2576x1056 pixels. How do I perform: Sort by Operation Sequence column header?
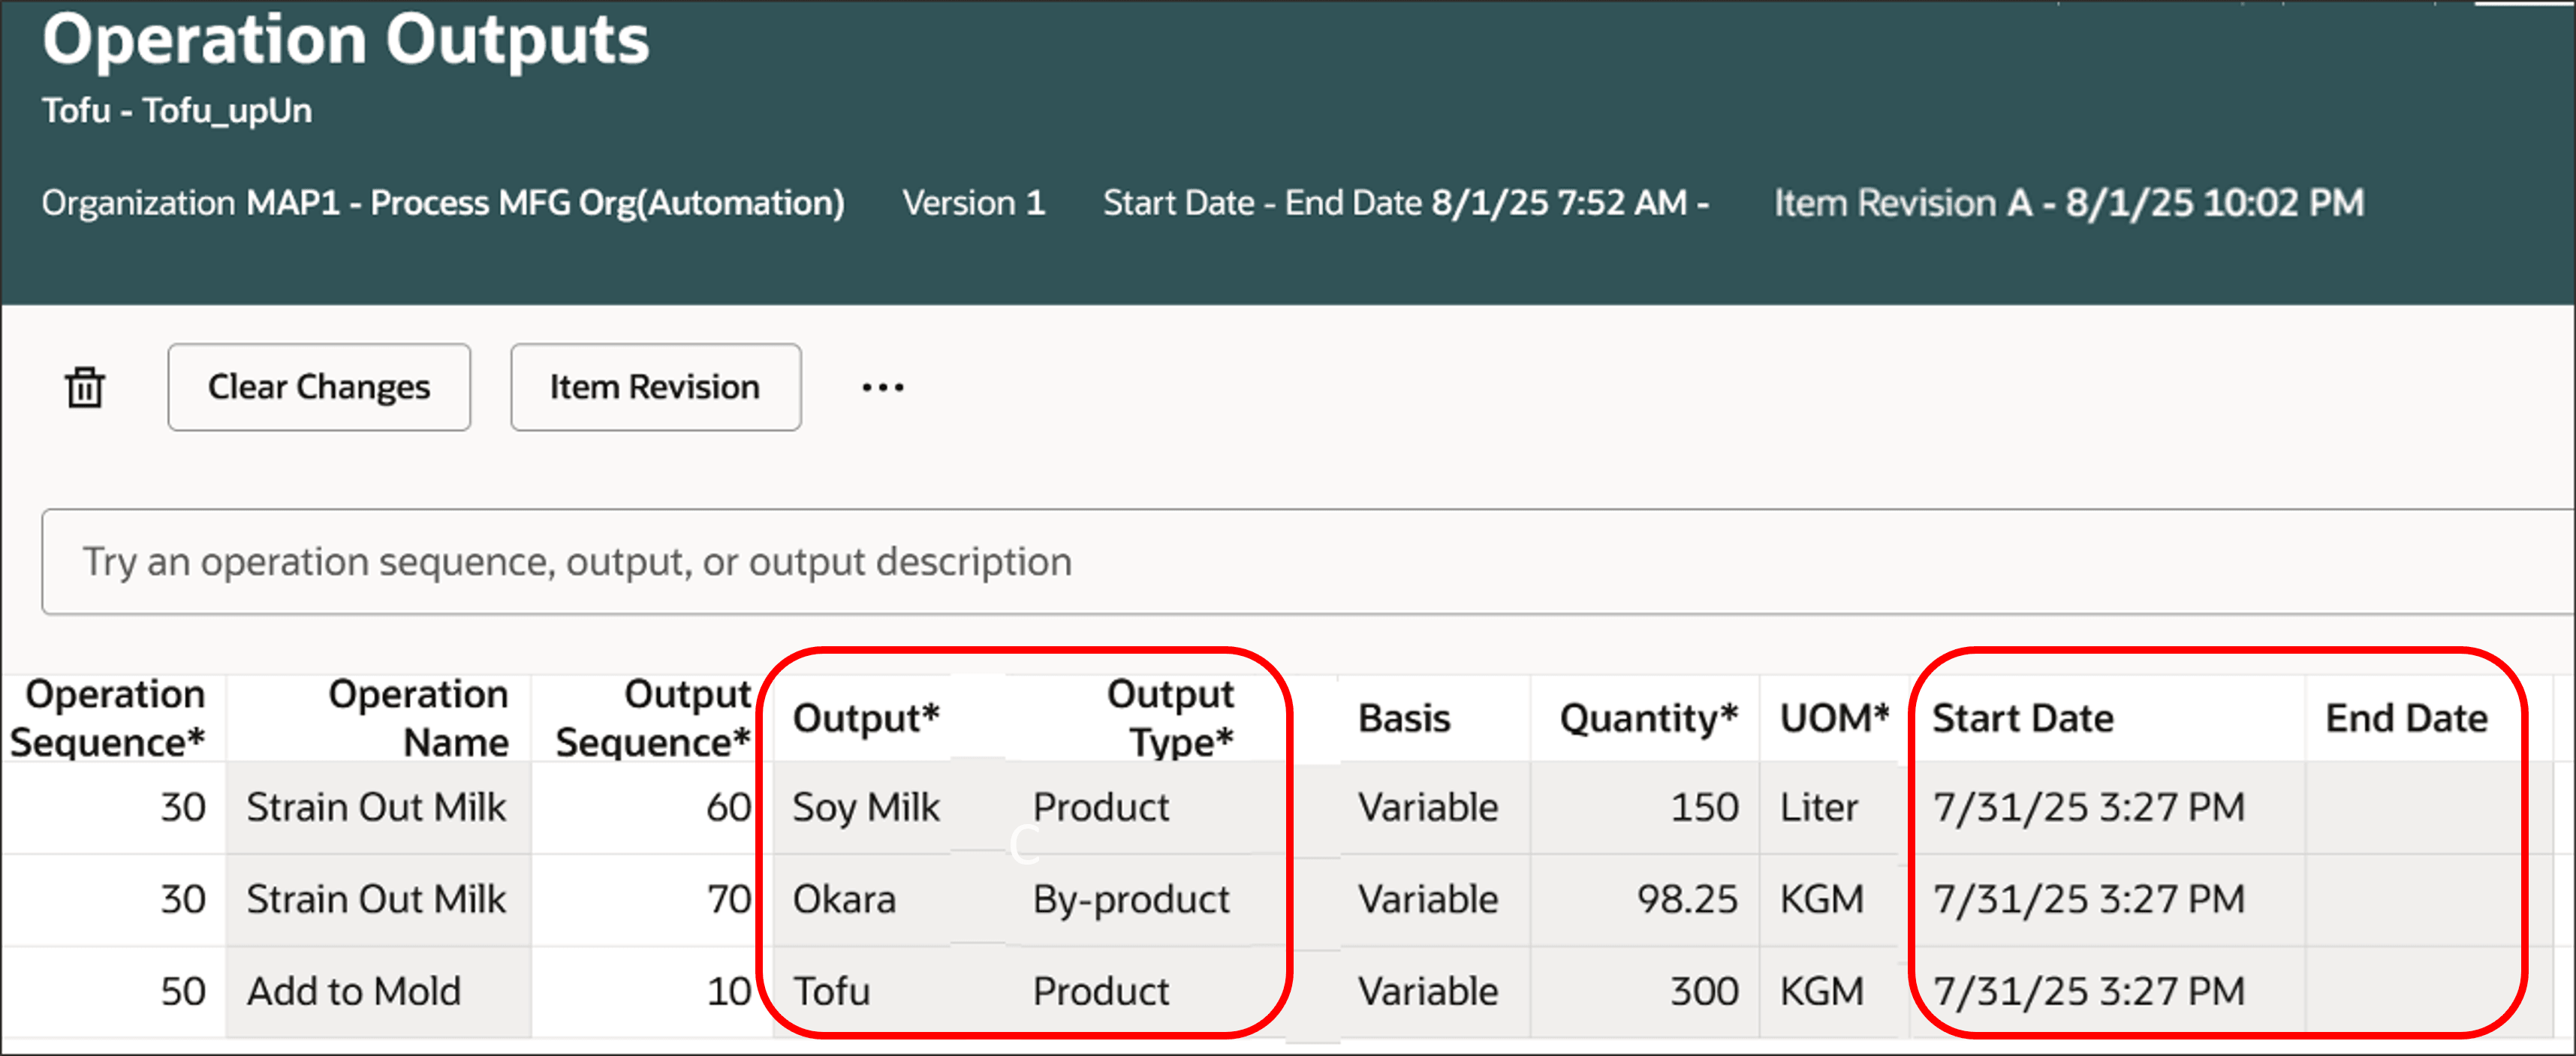pos(112,718)
